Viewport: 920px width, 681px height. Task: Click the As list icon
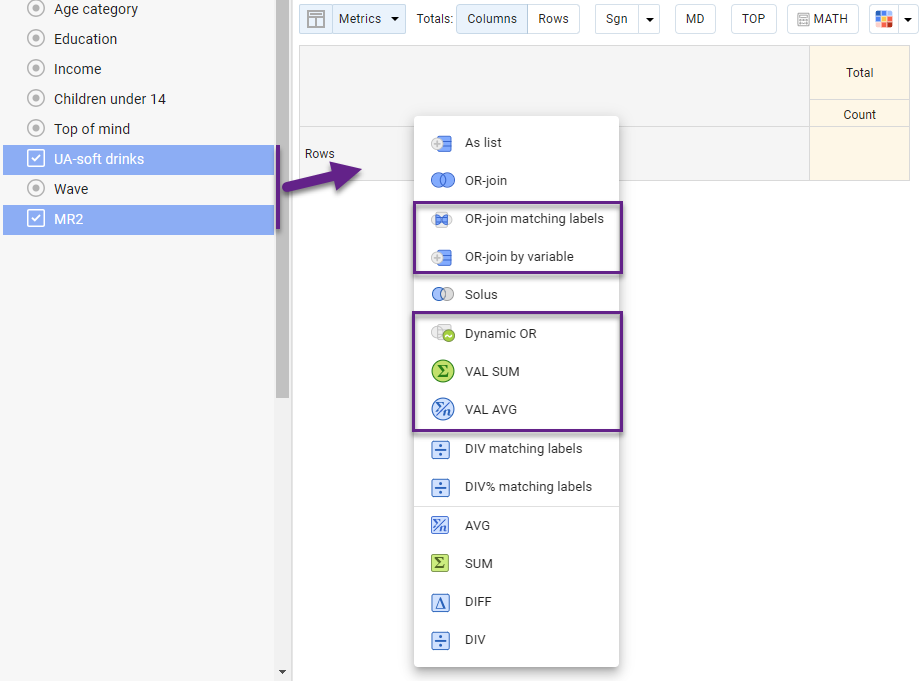point(441,143)
